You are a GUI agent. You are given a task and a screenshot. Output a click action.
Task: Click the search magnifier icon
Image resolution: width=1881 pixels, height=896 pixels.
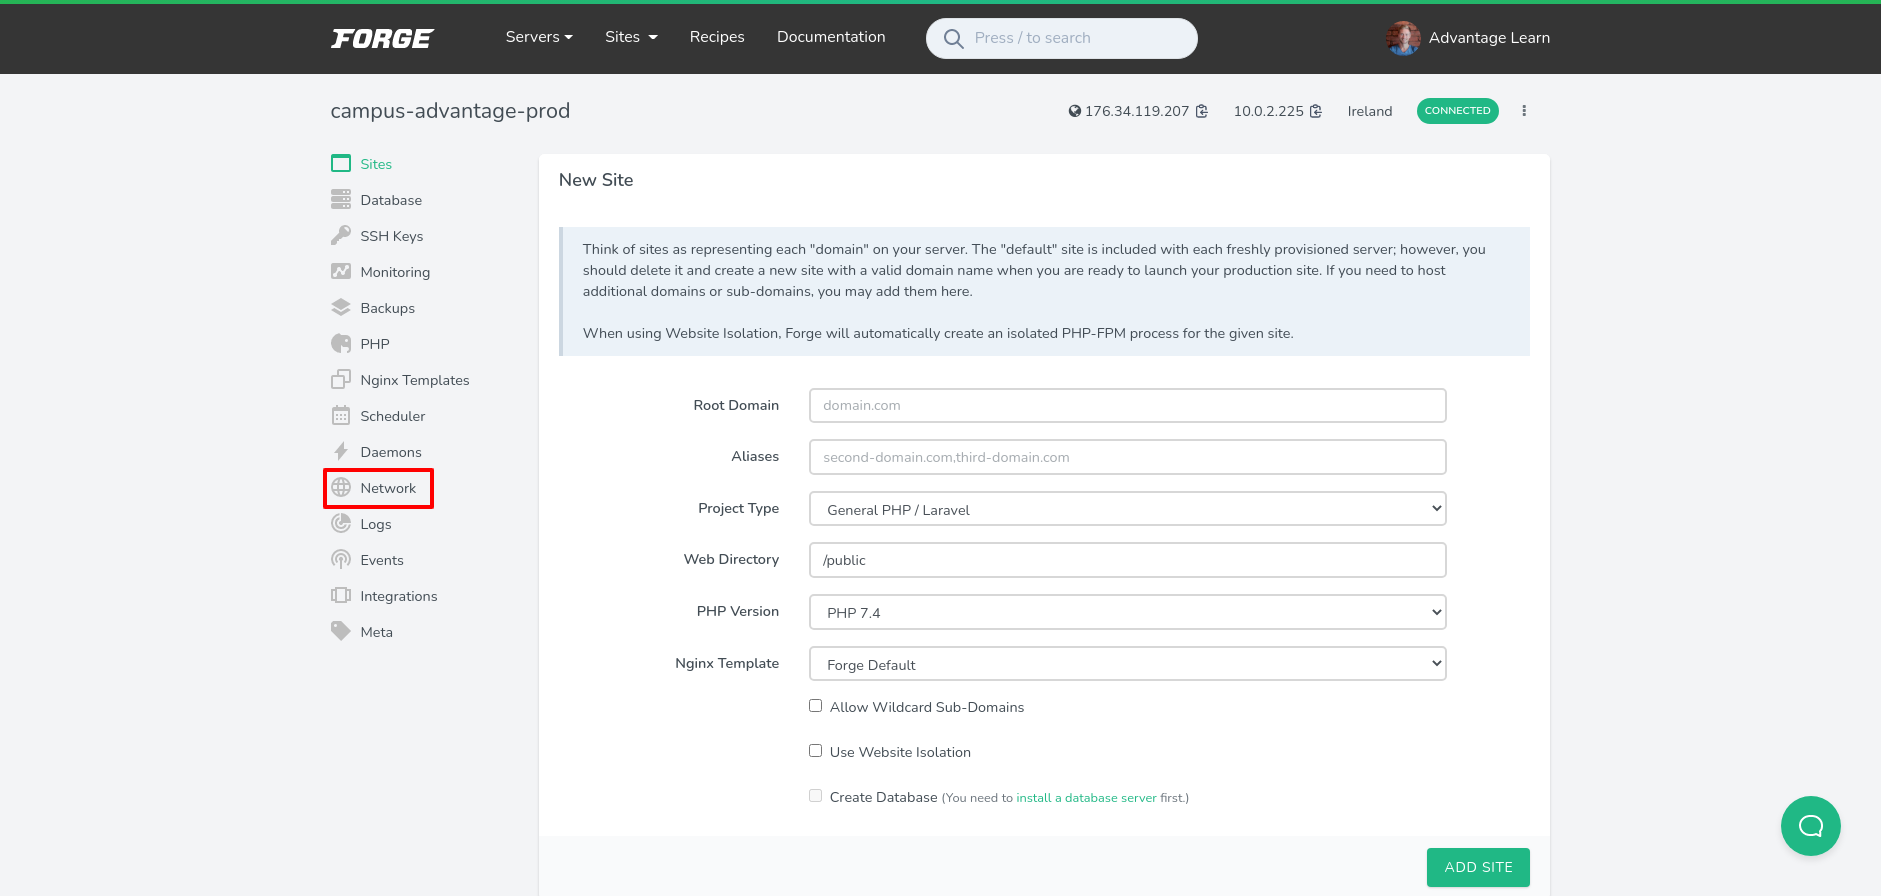[x=954, y=38]
